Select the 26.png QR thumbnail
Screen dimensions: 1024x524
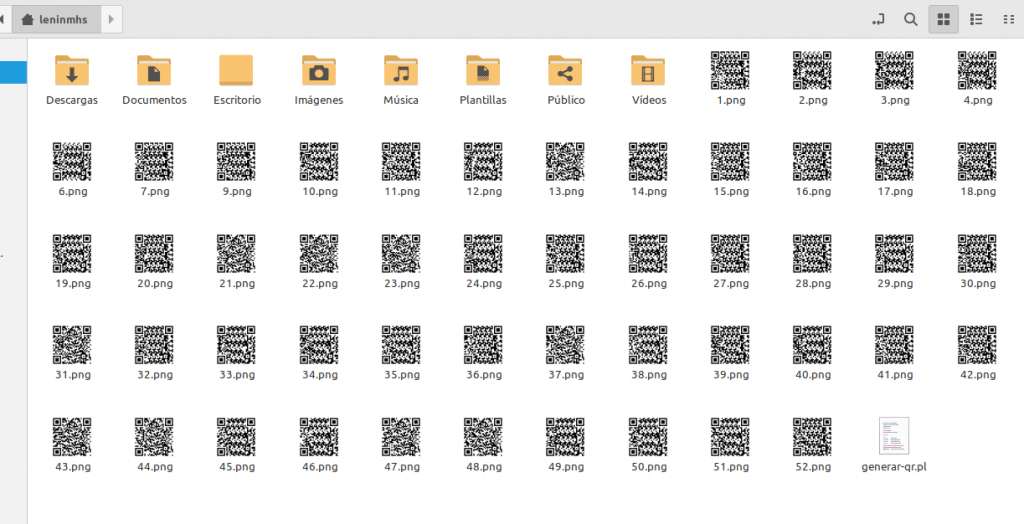point(648,254)
